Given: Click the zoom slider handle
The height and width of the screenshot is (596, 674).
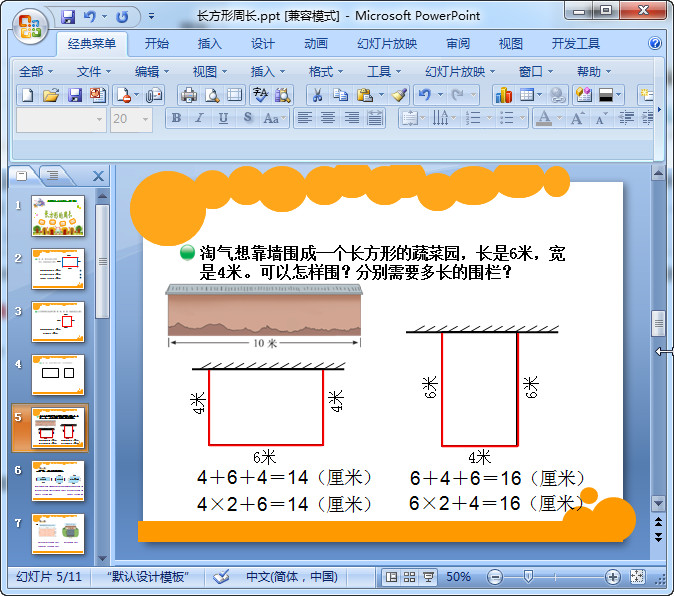Looking at the screenshot, I should (528, 577).
